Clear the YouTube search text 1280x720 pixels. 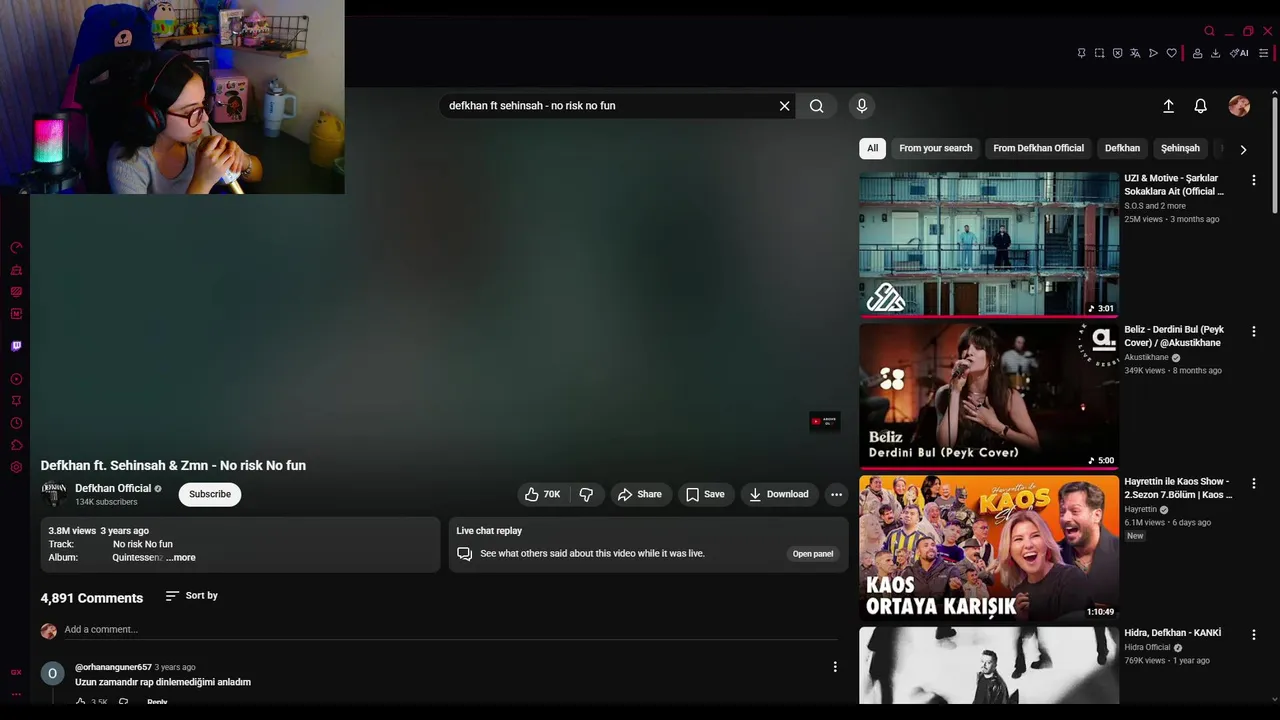(784, 106)
